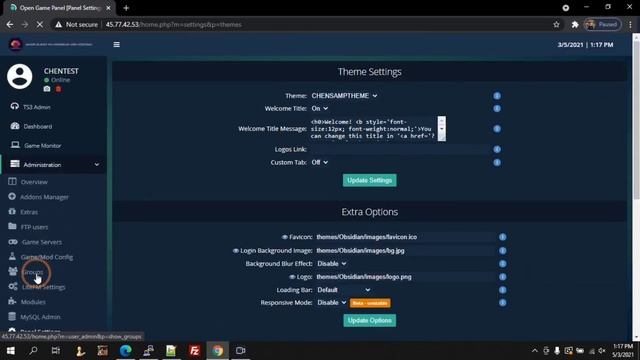Open Overview in Administration menu
This screenshot has height=360, width=640.
coord(28,182)
